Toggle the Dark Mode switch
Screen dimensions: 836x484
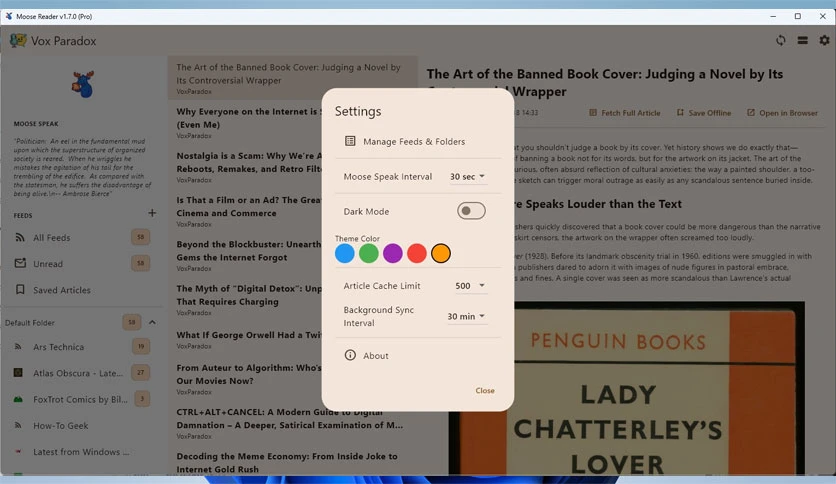click(471, 211)
